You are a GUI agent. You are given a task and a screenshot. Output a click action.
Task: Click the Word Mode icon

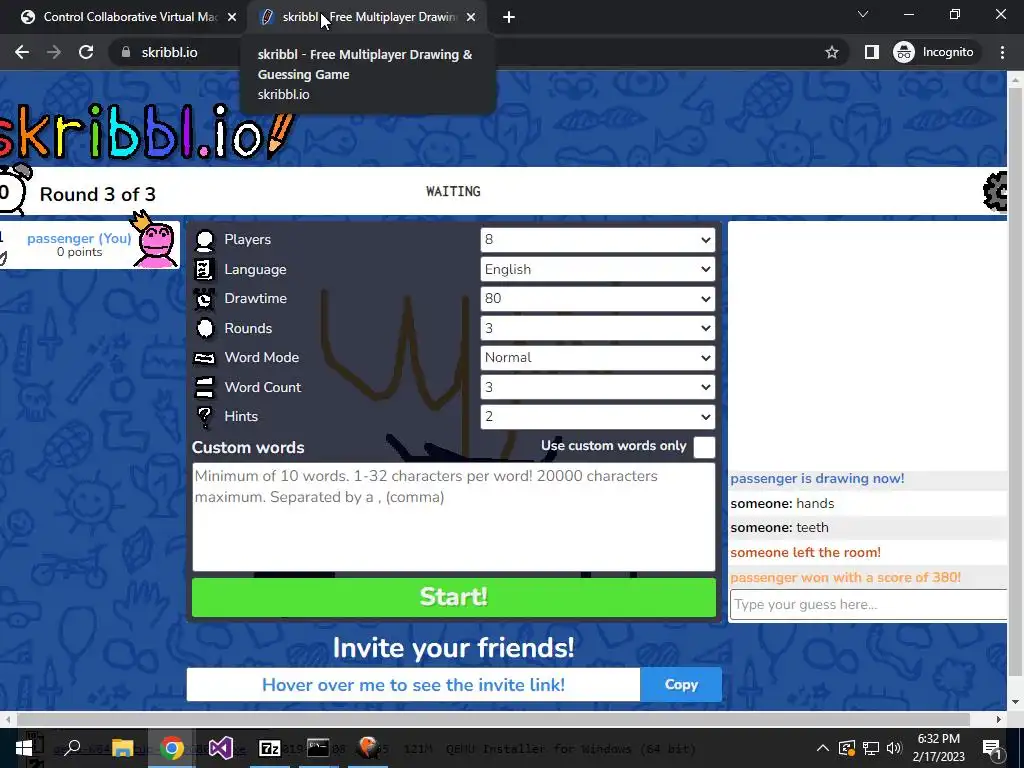click(x=204, y=358)
